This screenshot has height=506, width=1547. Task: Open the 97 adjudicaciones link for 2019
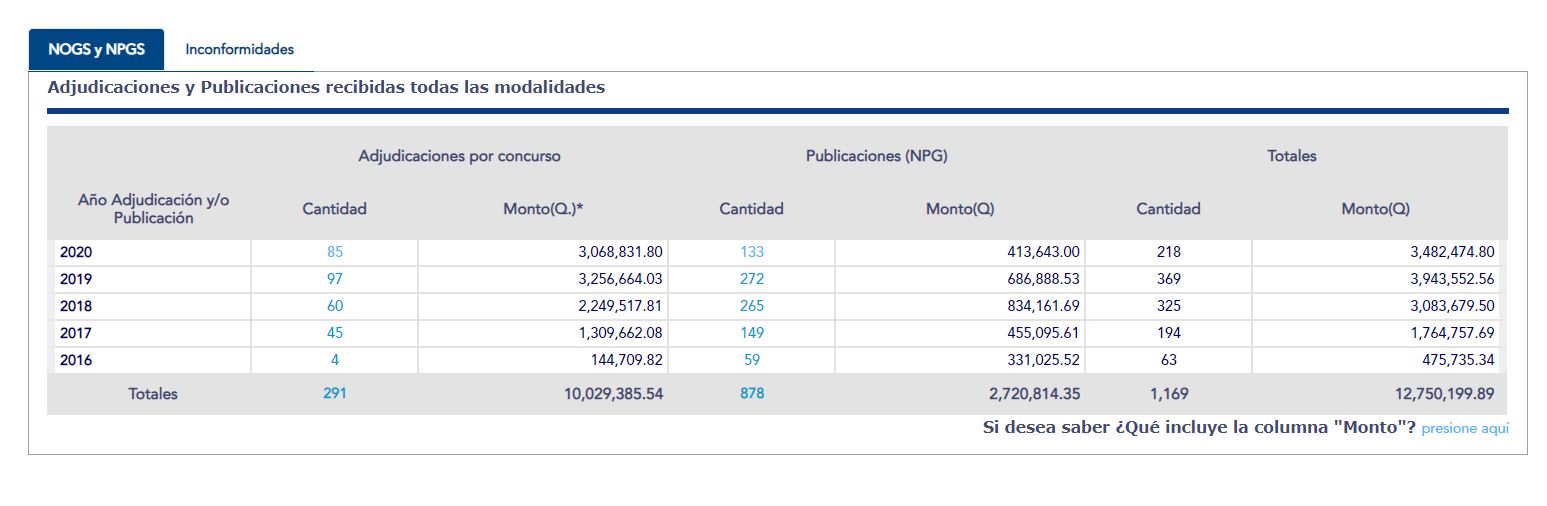[x=334, y=279]
